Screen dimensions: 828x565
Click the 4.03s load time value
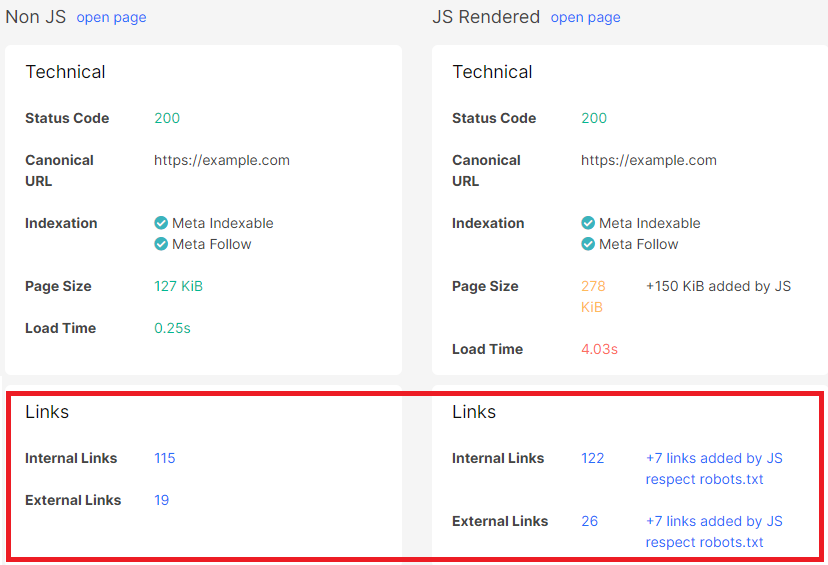(599, 349)
